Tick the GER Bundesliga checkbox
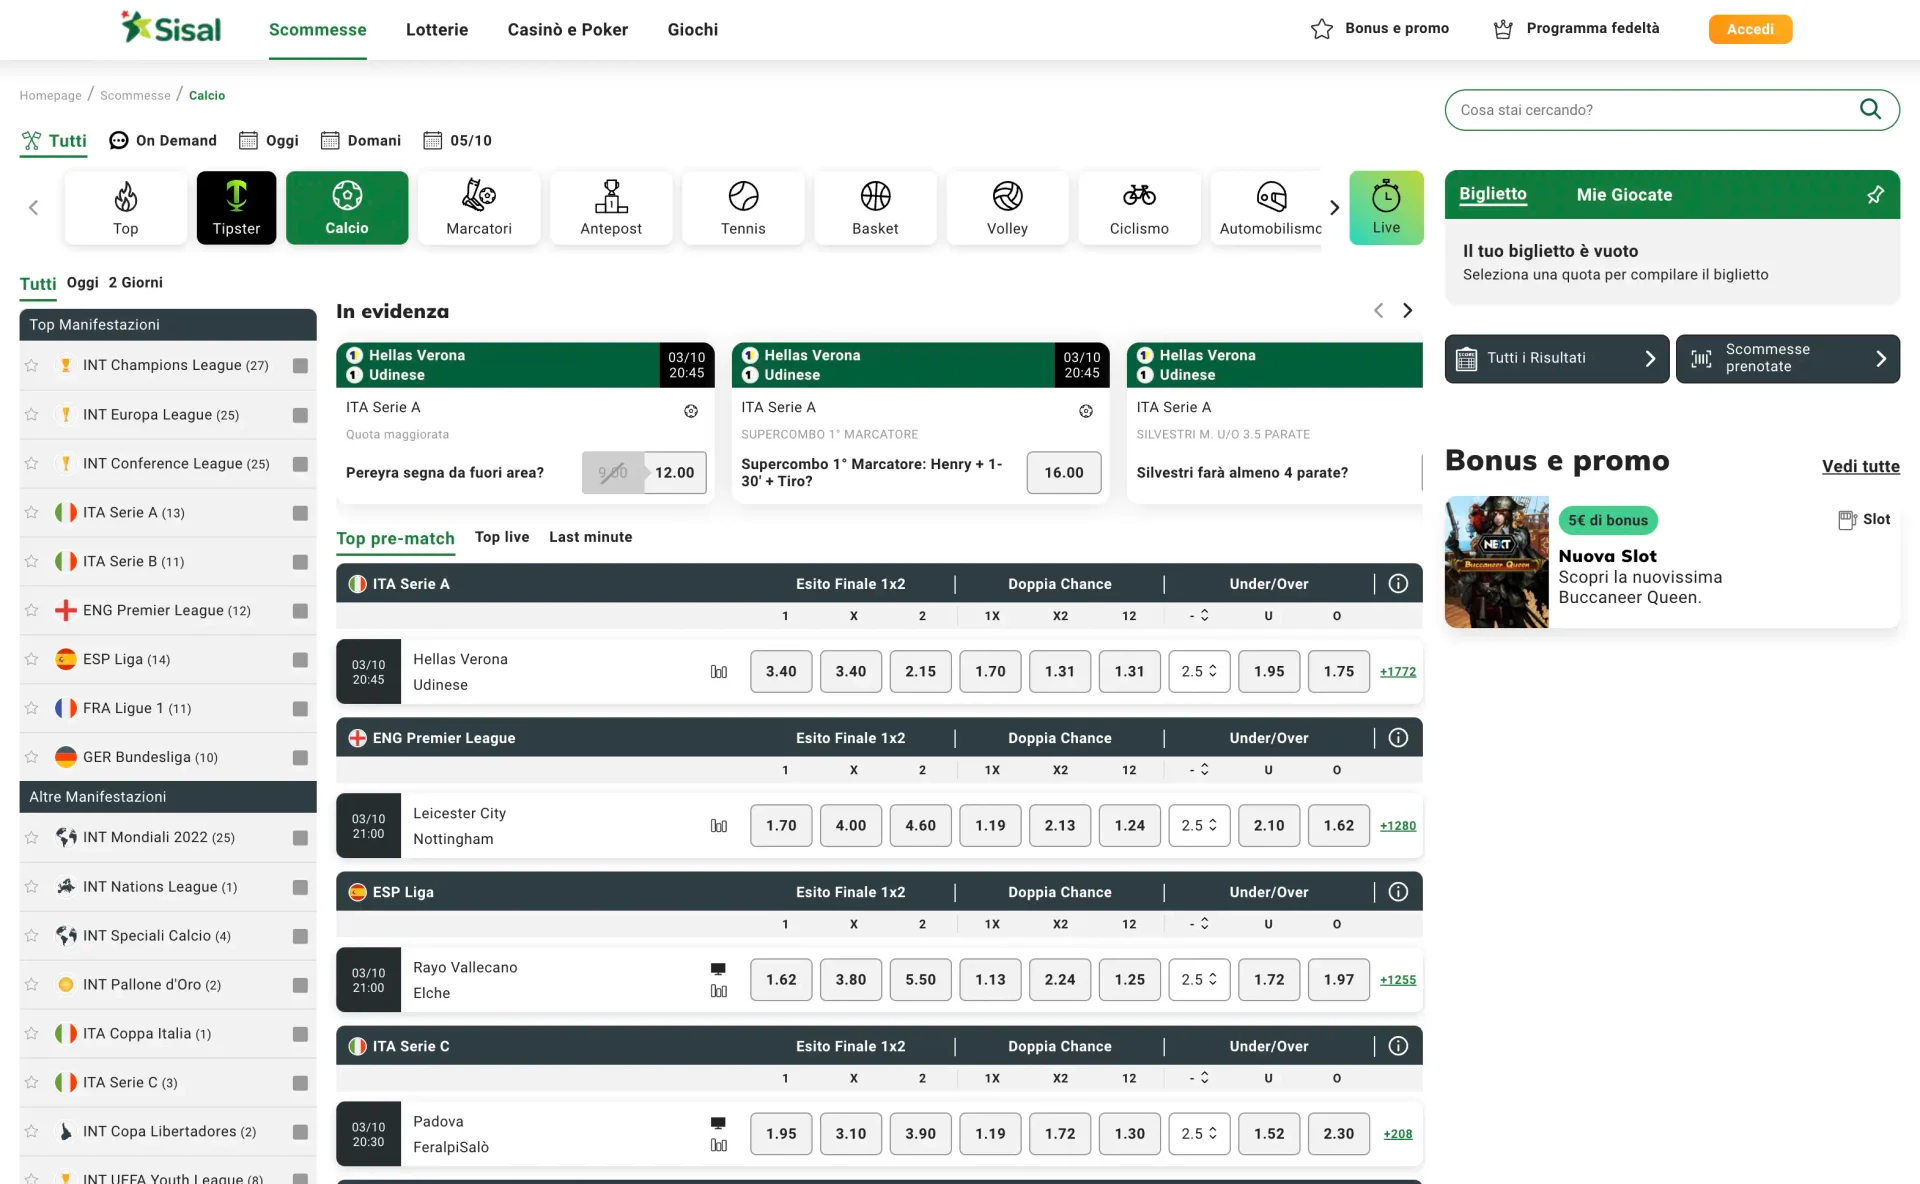1920x1184 pixels. (300, 758)
